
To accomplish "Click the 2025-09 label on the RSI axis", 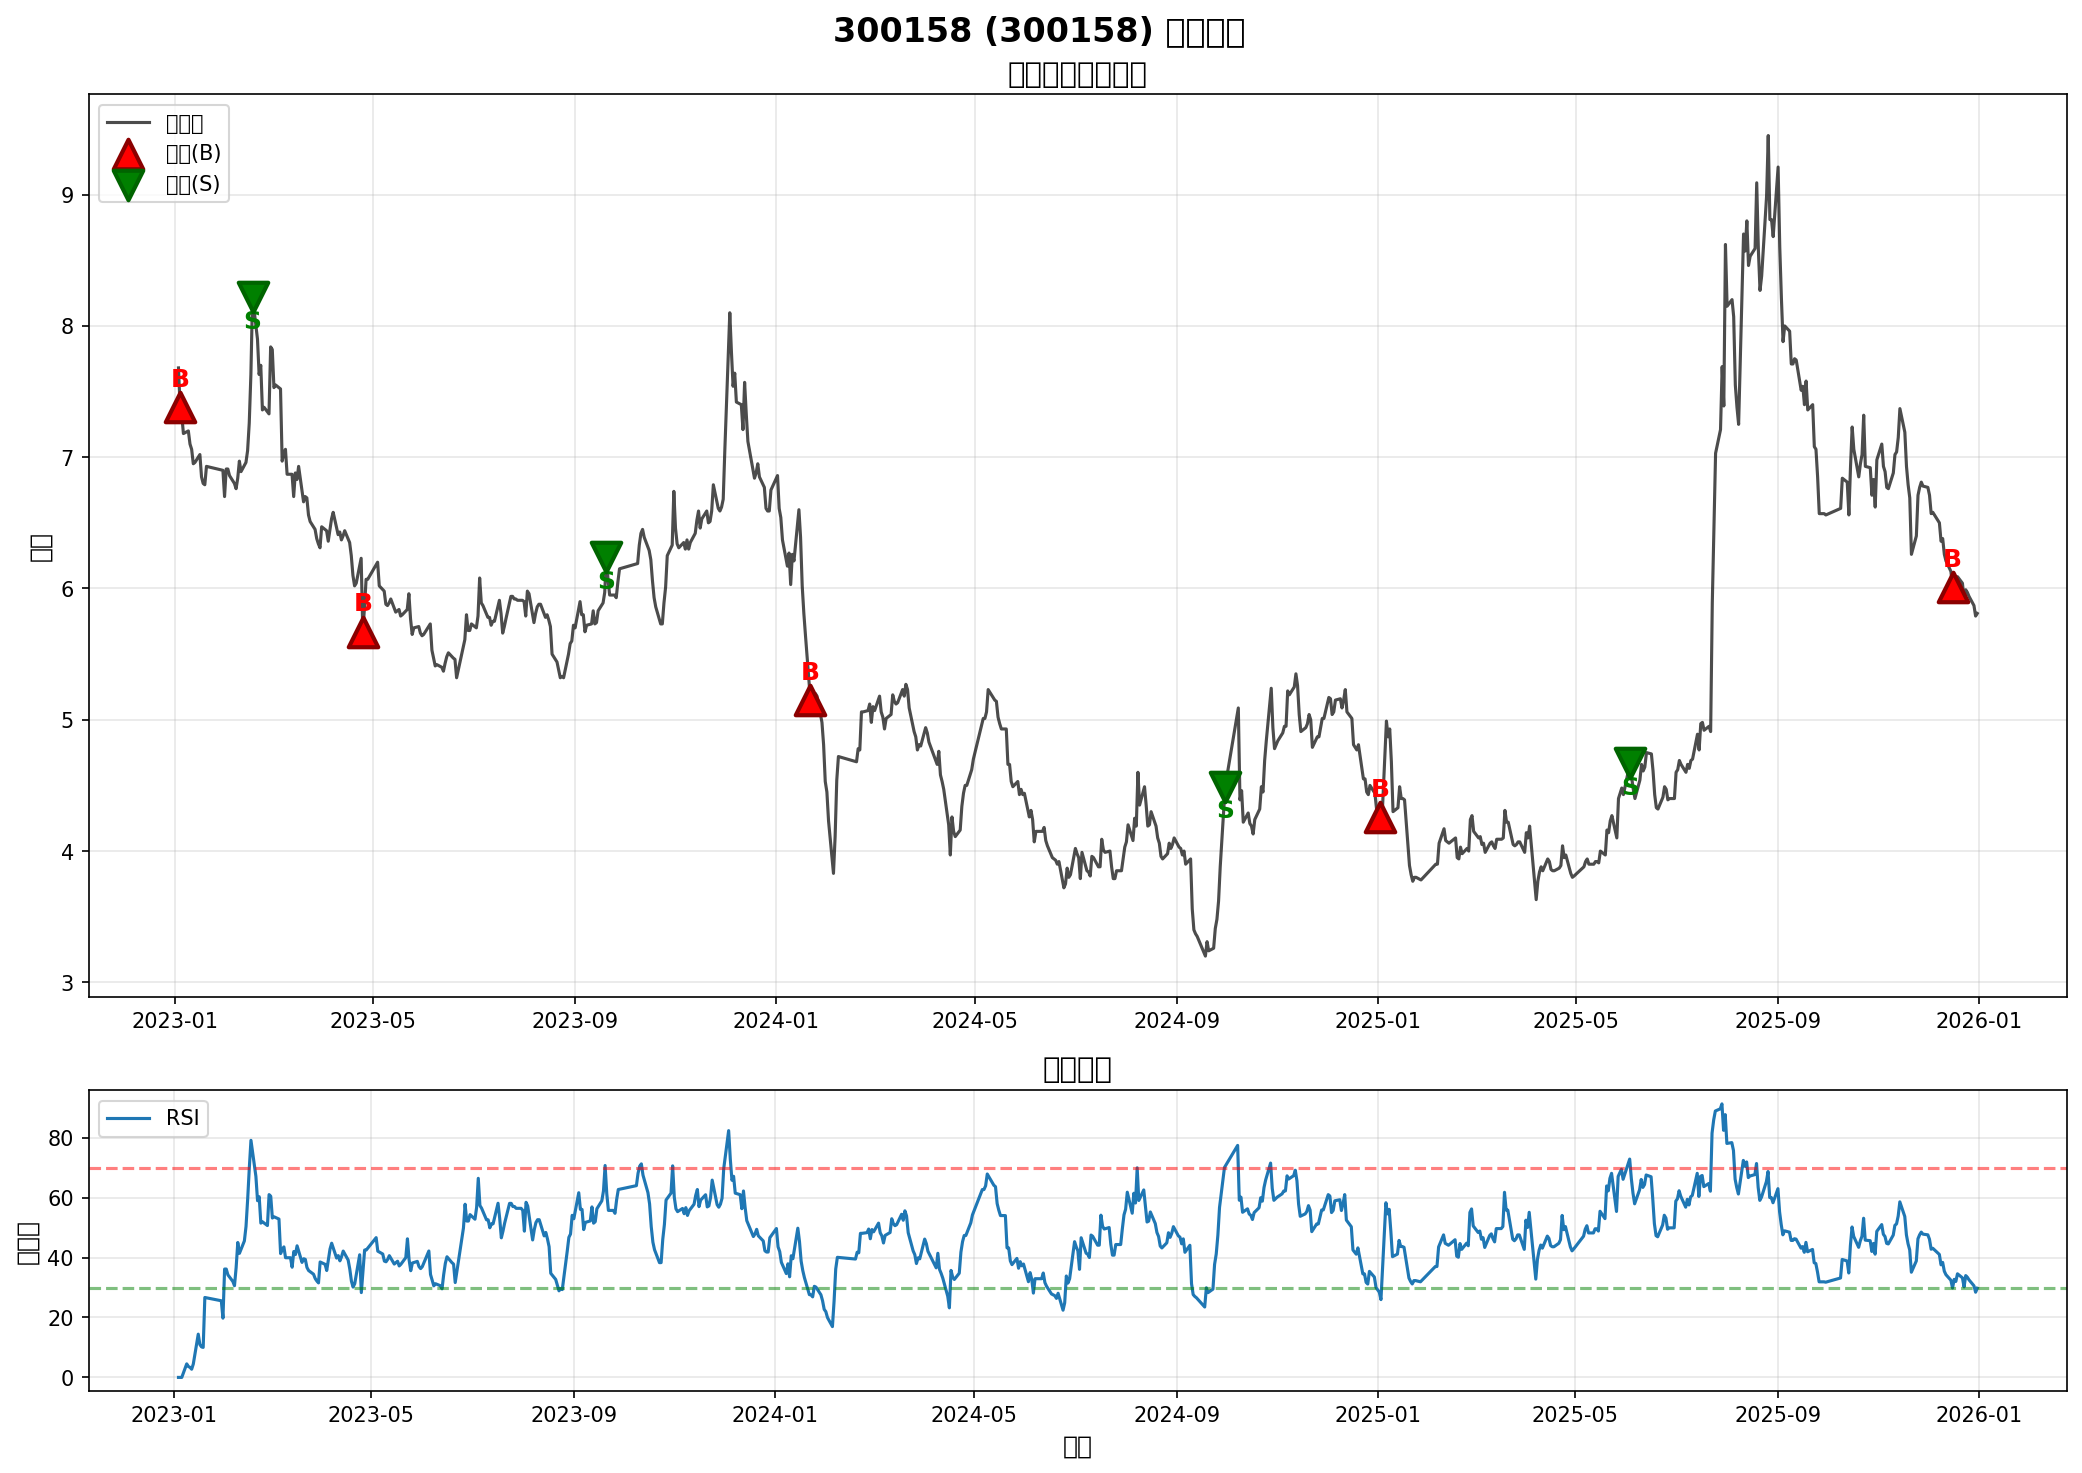I will [1777, 1414].
